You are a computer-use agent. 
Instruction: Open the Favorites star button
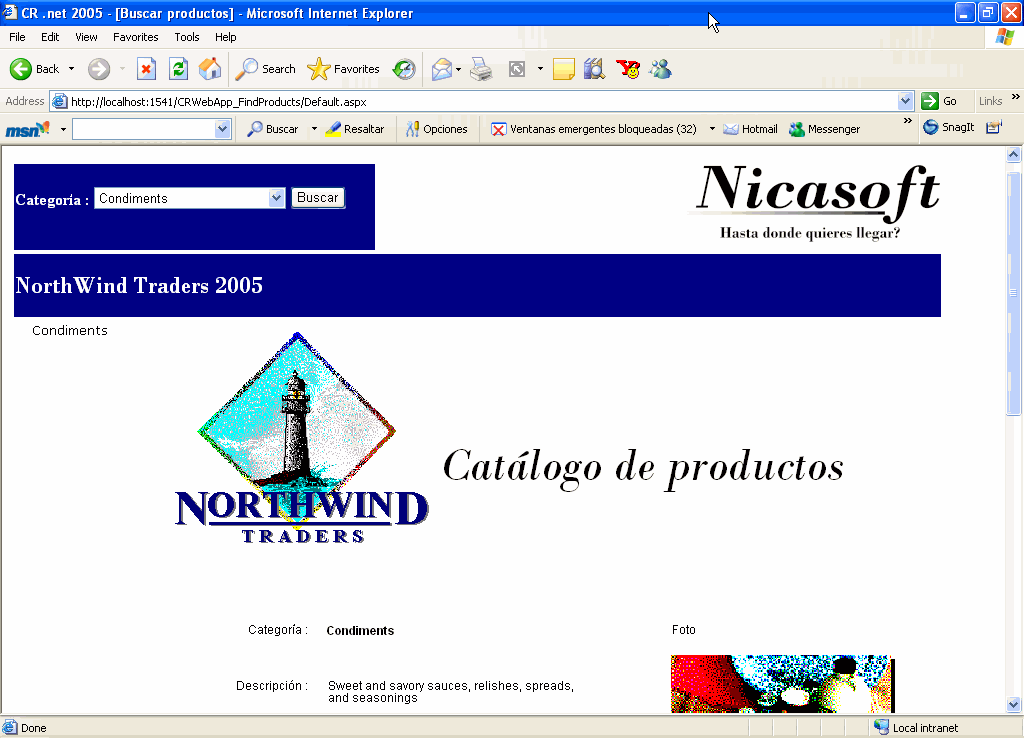pyautogui.click(x=344, y=69)
